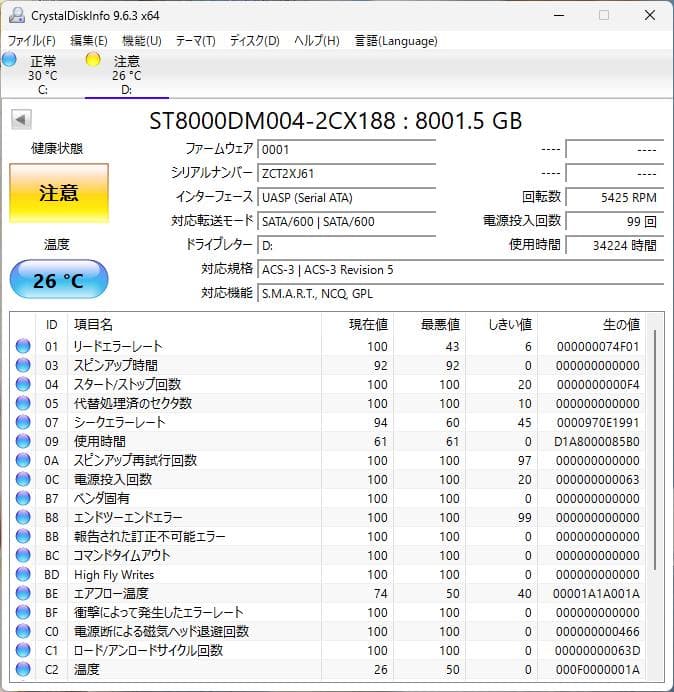Screen dimensions: 674x692
Task: Click the High Fly Writes attribute name
Action: coord(114,575)
